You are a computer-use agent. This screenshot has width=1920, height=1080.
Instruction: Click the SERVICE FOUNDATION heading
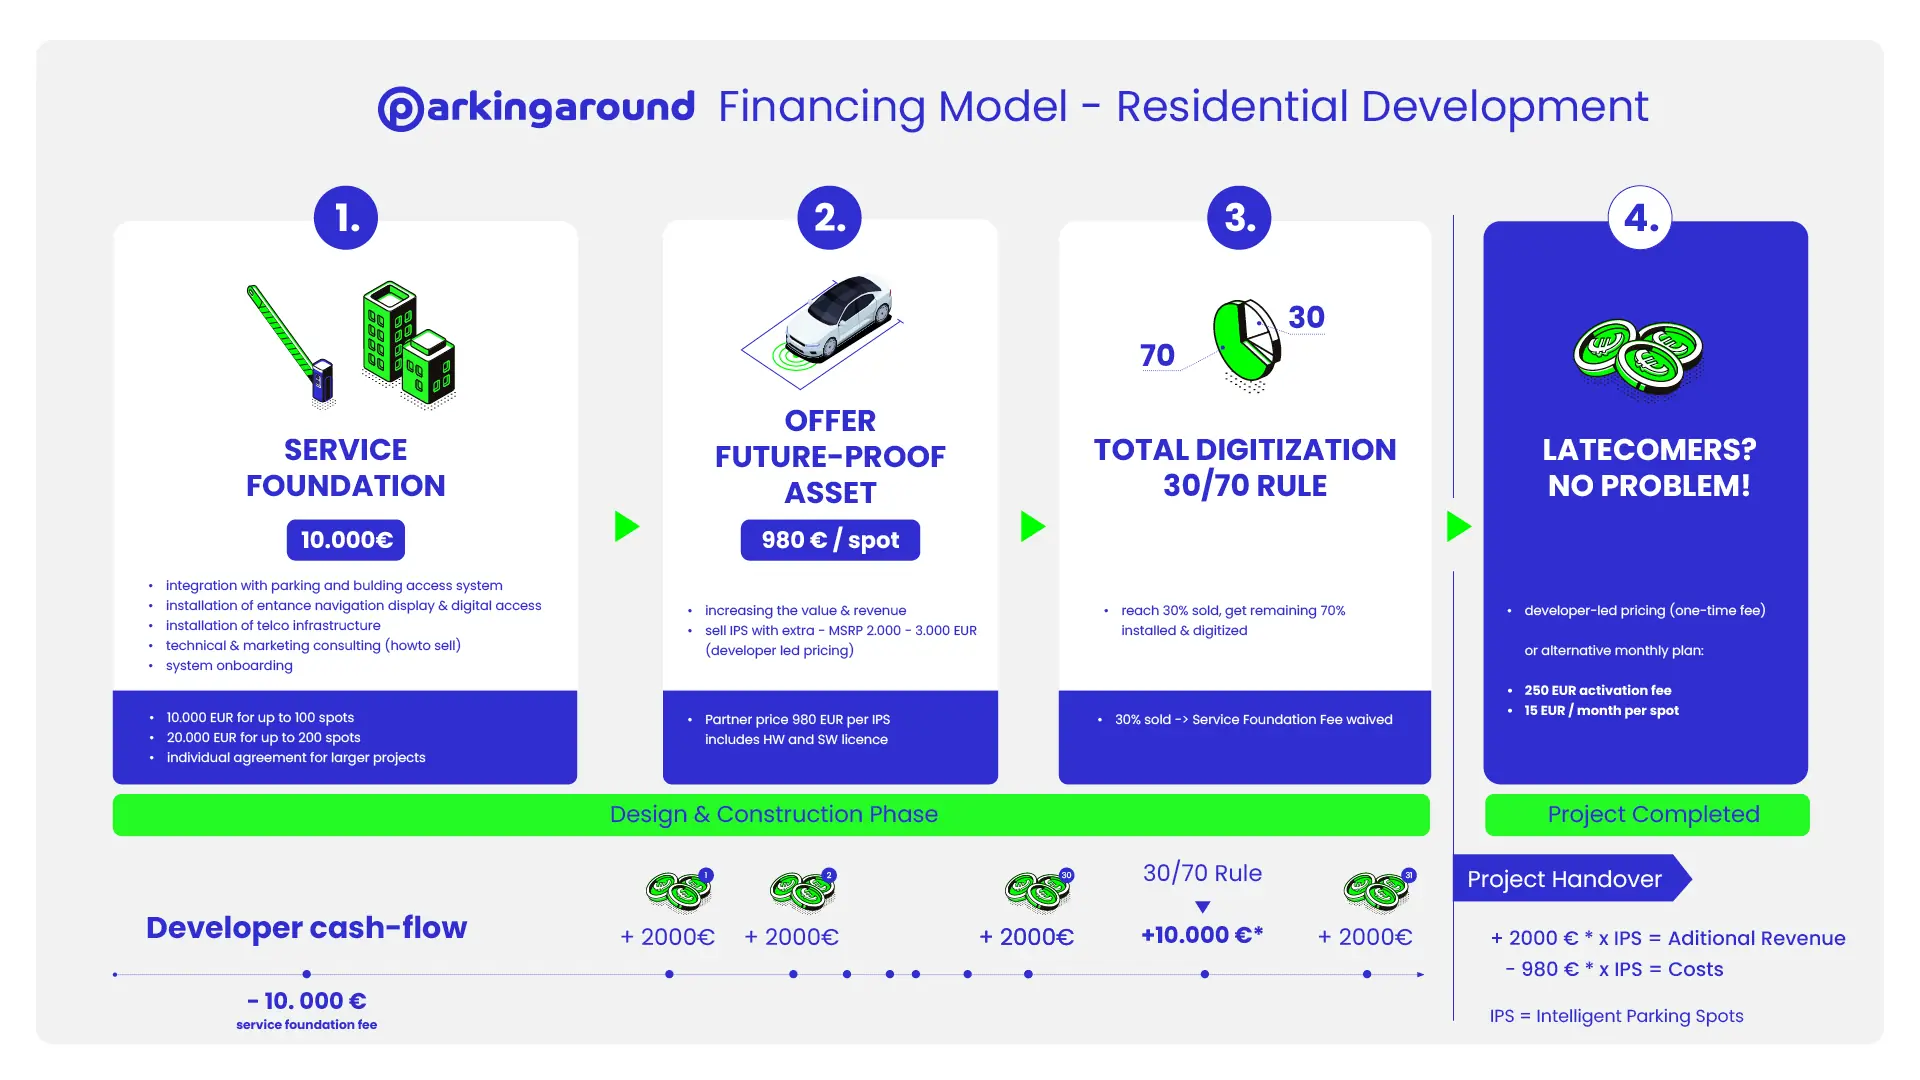[346, 468]
